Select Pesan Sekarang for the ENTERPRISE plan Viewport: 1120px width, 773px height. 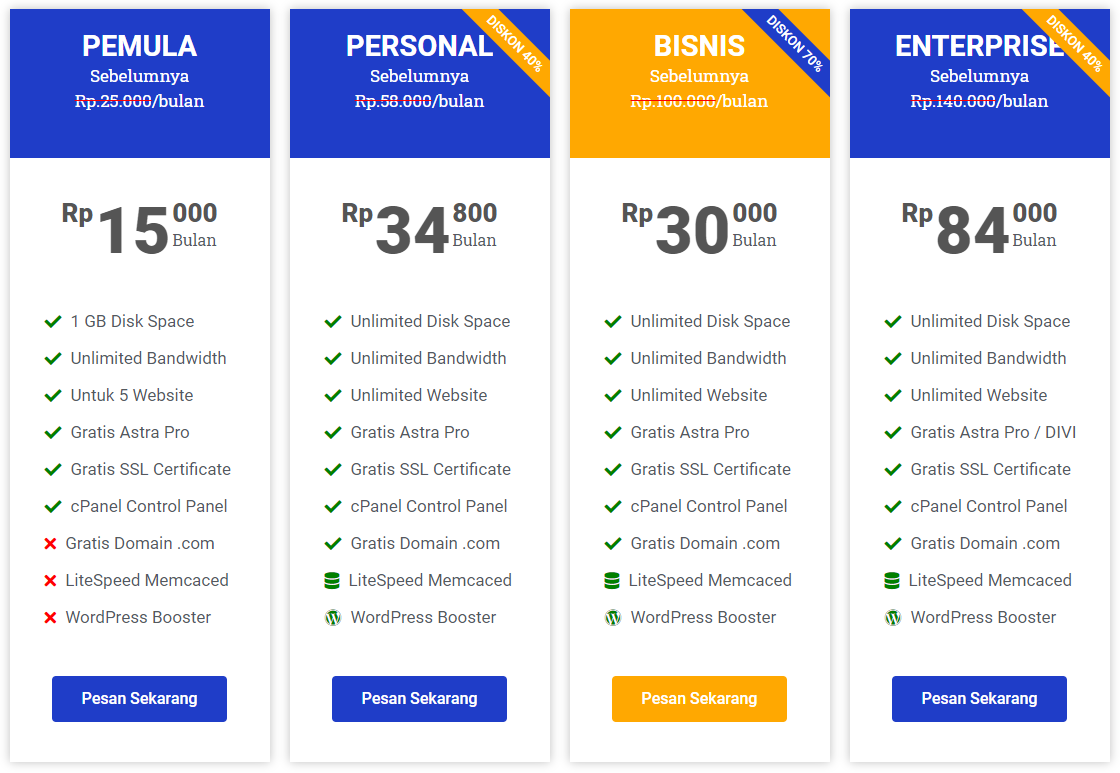(979, 698)
